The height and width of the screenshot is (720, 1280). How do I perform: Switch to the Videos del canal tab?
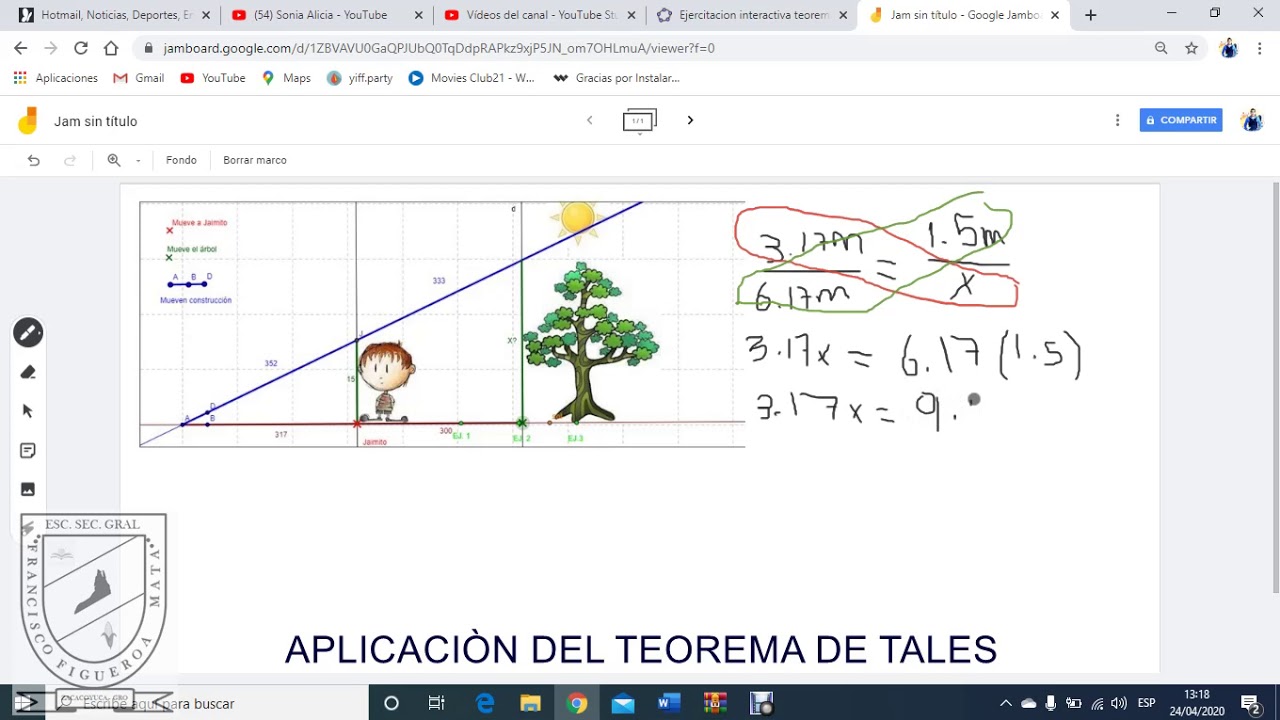538,15
